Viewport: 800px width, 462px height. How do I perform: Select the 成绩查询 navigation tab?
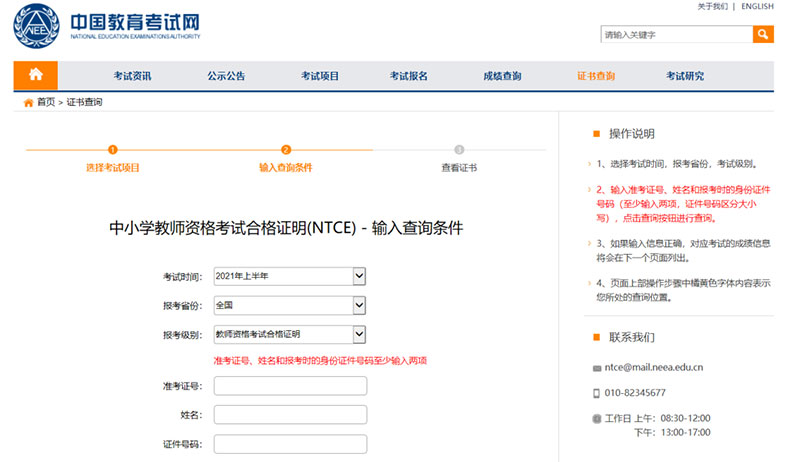(x=502, y=76)
